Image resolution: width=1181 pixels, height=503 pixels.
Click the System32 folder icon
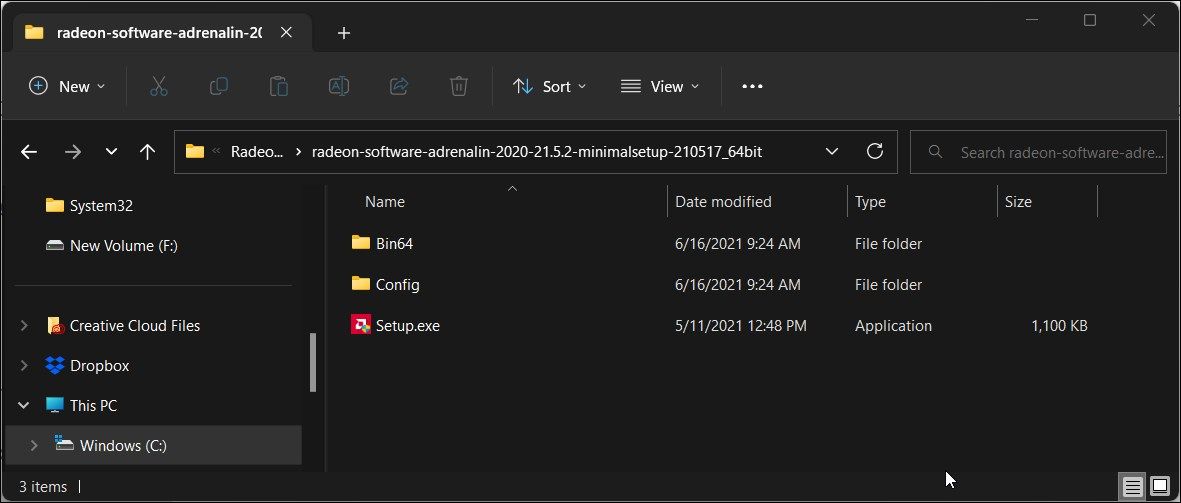click(x=55, y=205)
